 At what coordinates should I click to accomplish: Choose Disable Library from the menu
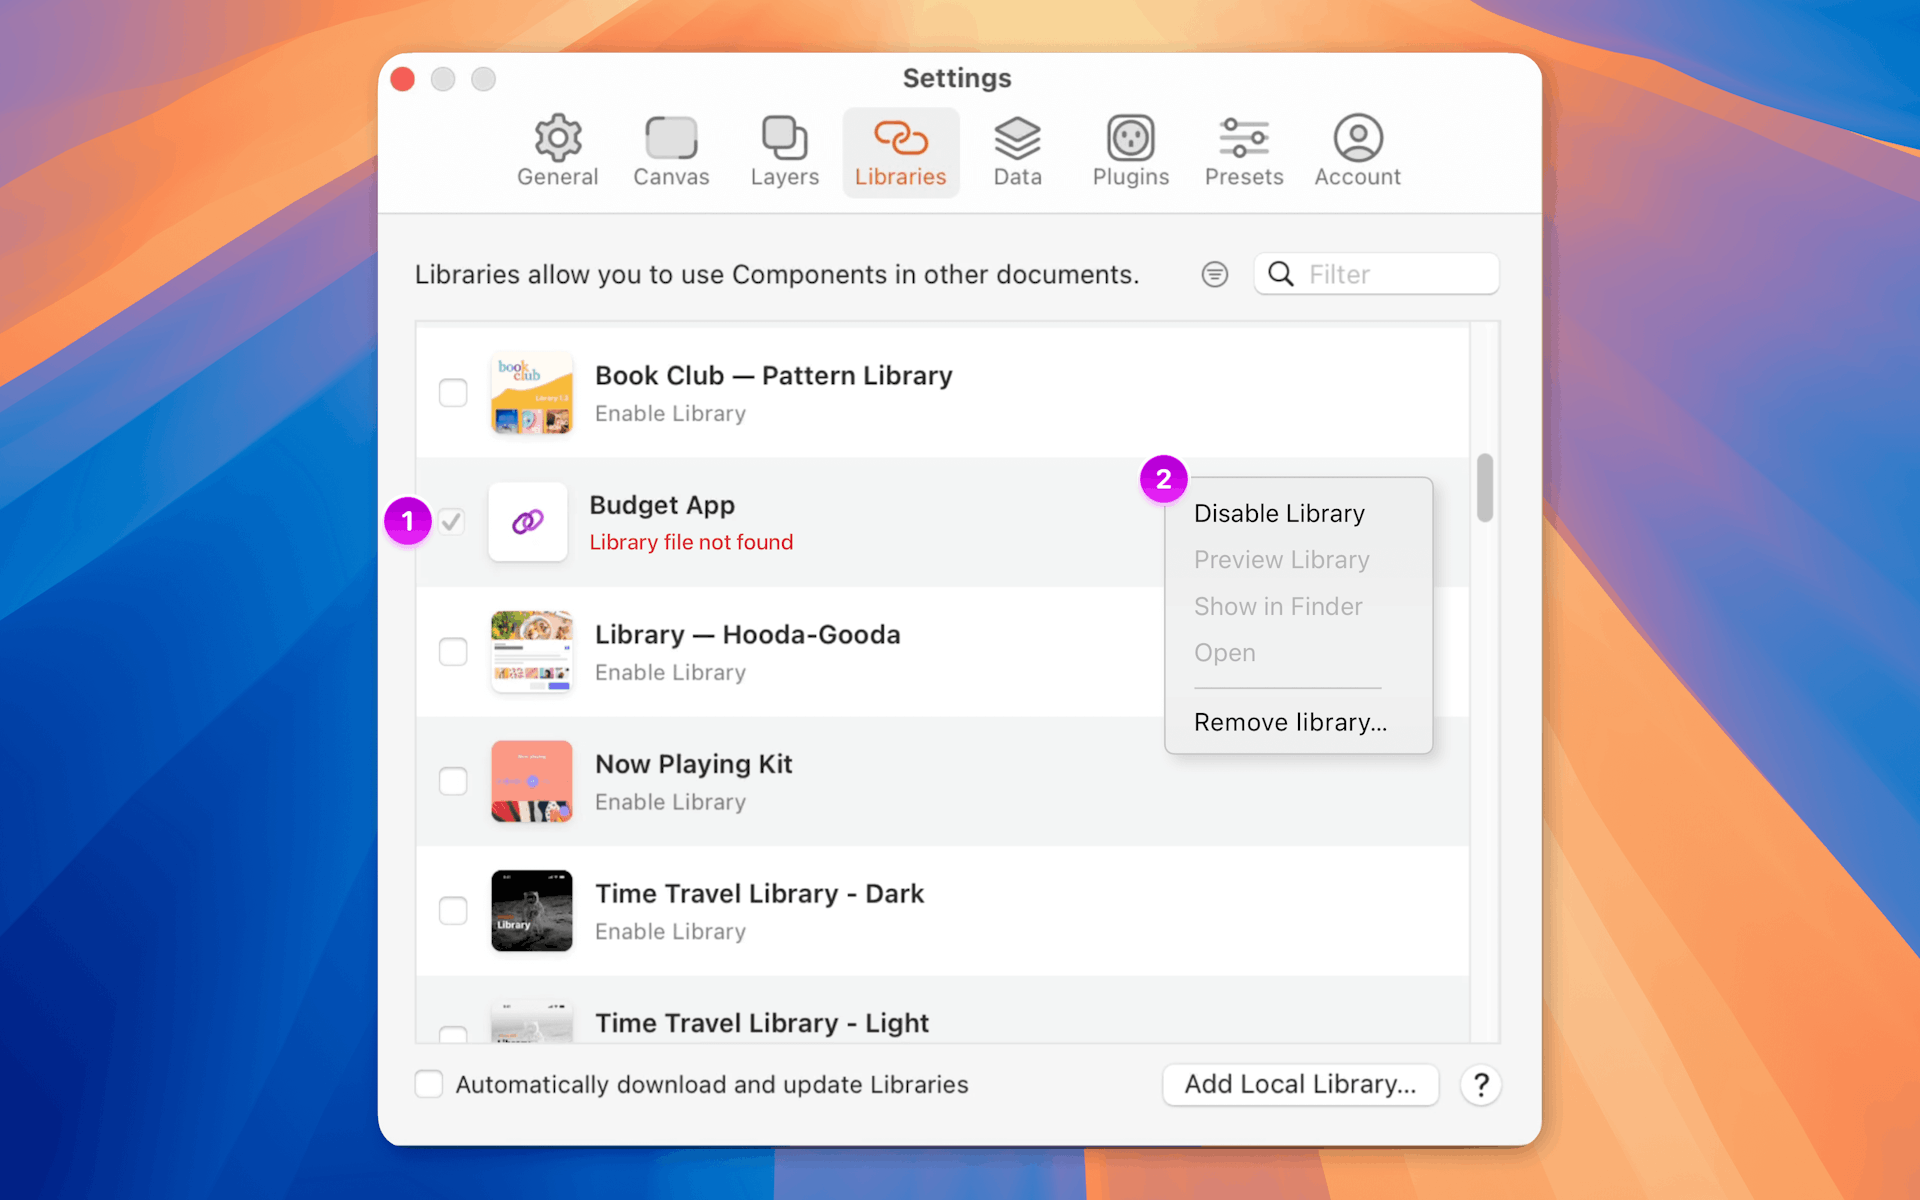(1279, 513)
